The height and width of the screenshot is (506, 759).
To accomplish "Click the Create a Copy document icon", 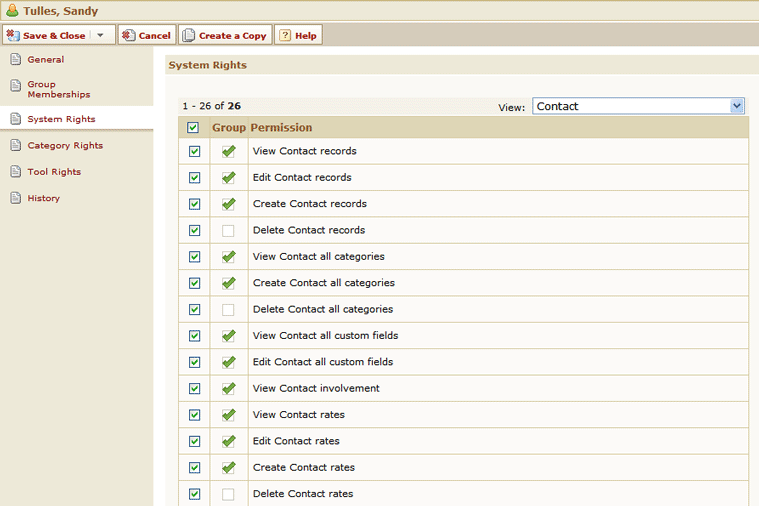I will pos(189,35).
